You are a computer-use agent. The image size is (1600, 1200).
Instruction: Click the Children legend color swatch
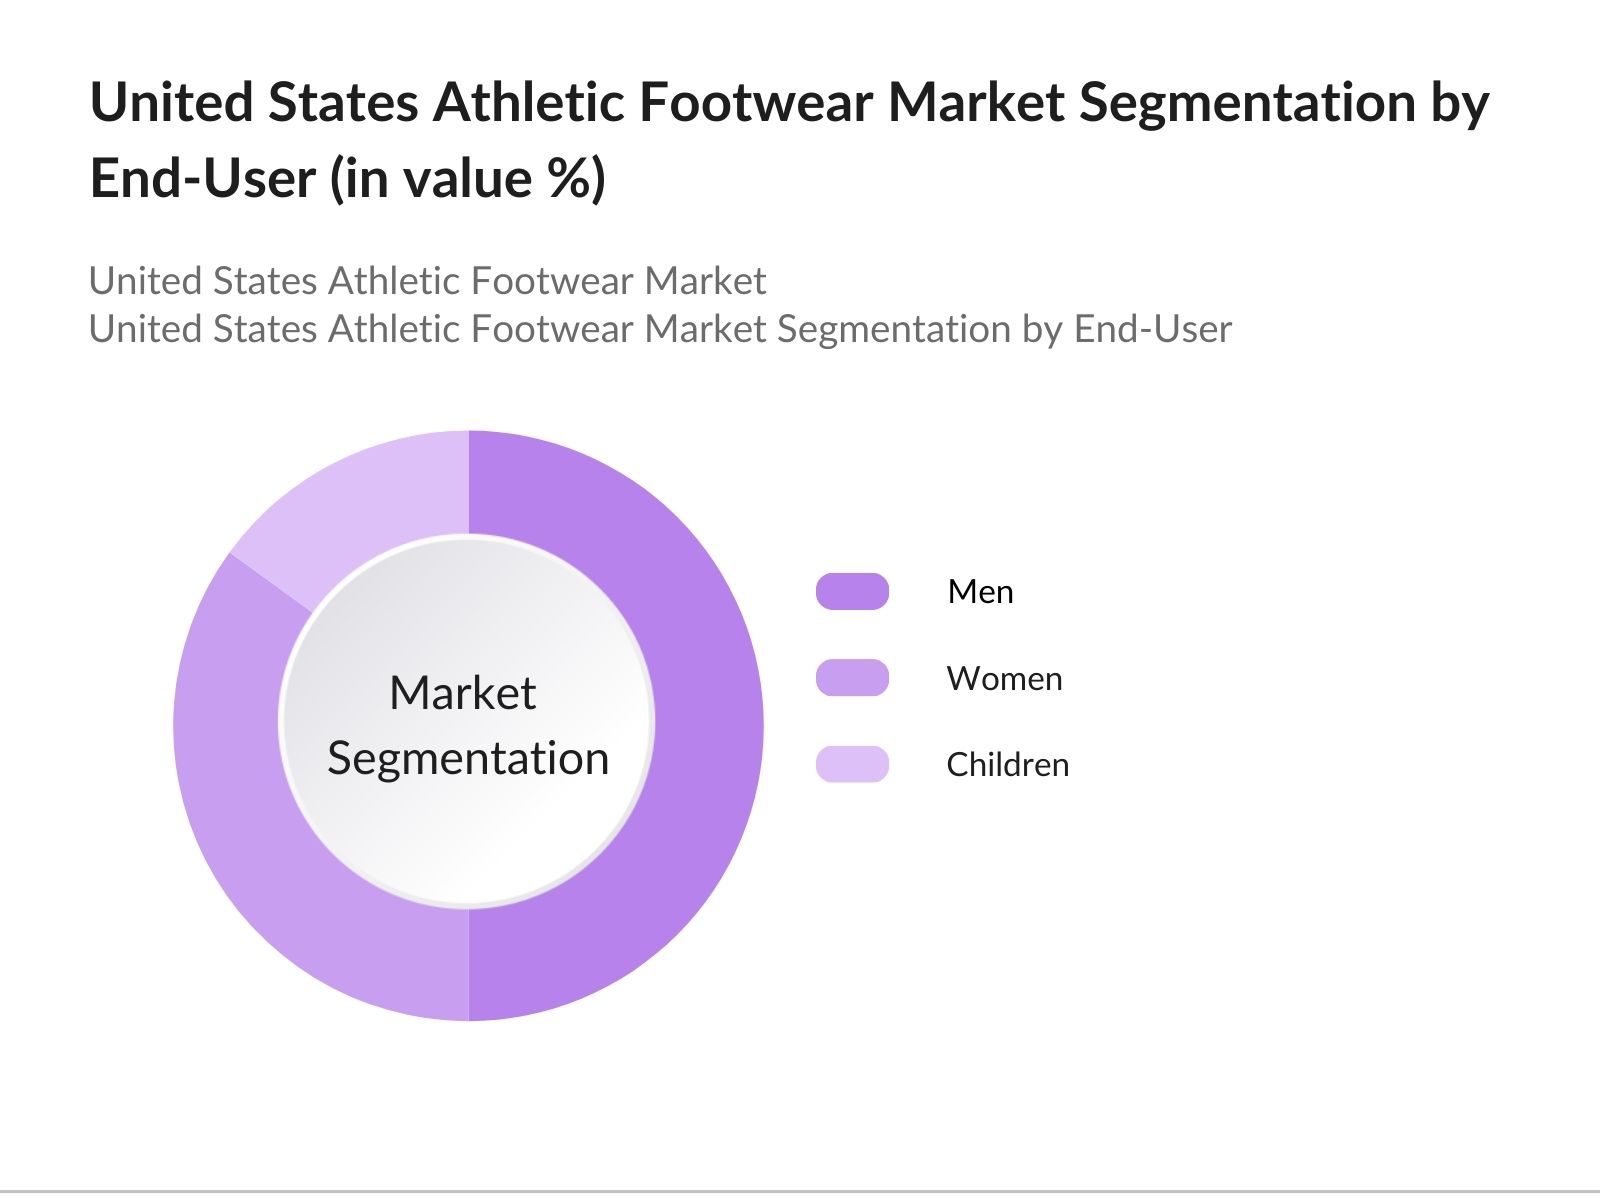[852, 764]
